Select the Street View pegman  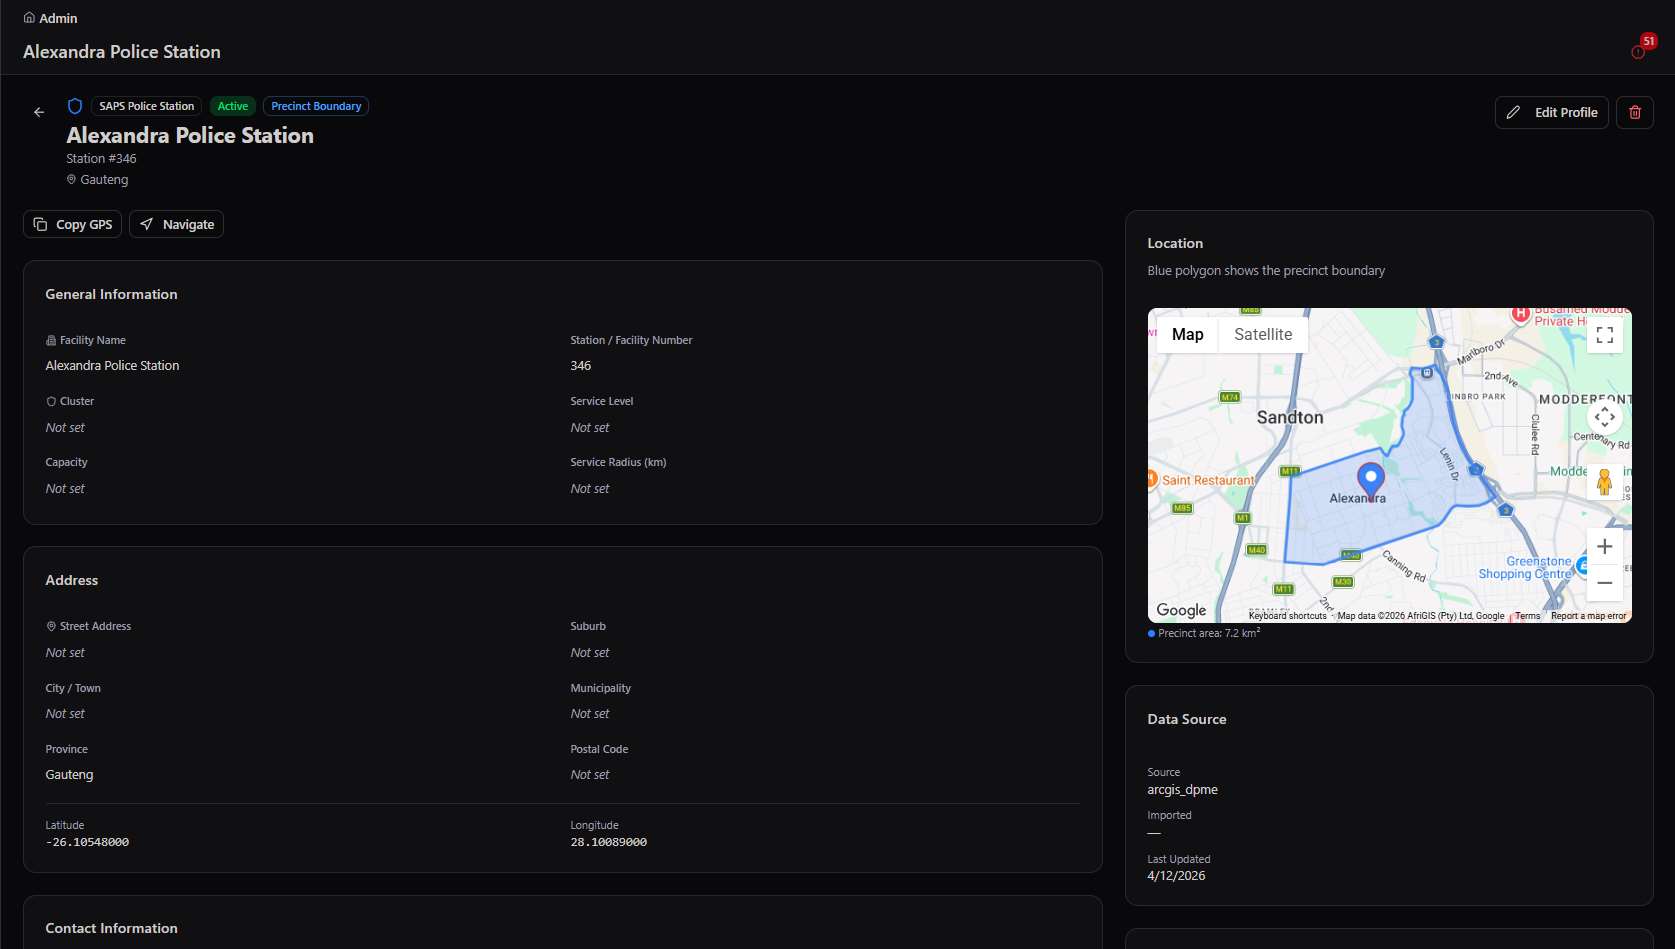1605,482
